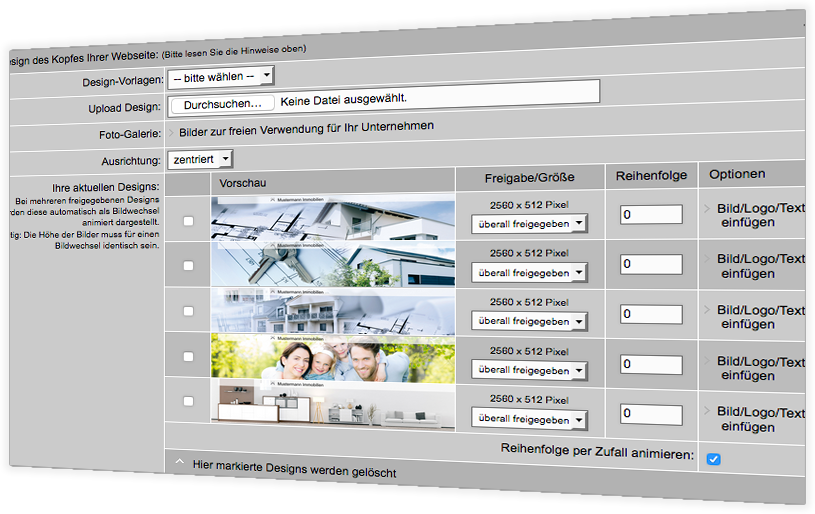This screenshot has width=815, height=514.
Task: Open the Ausrichtung zentriert dropdown
Action: tap(200, 159)
